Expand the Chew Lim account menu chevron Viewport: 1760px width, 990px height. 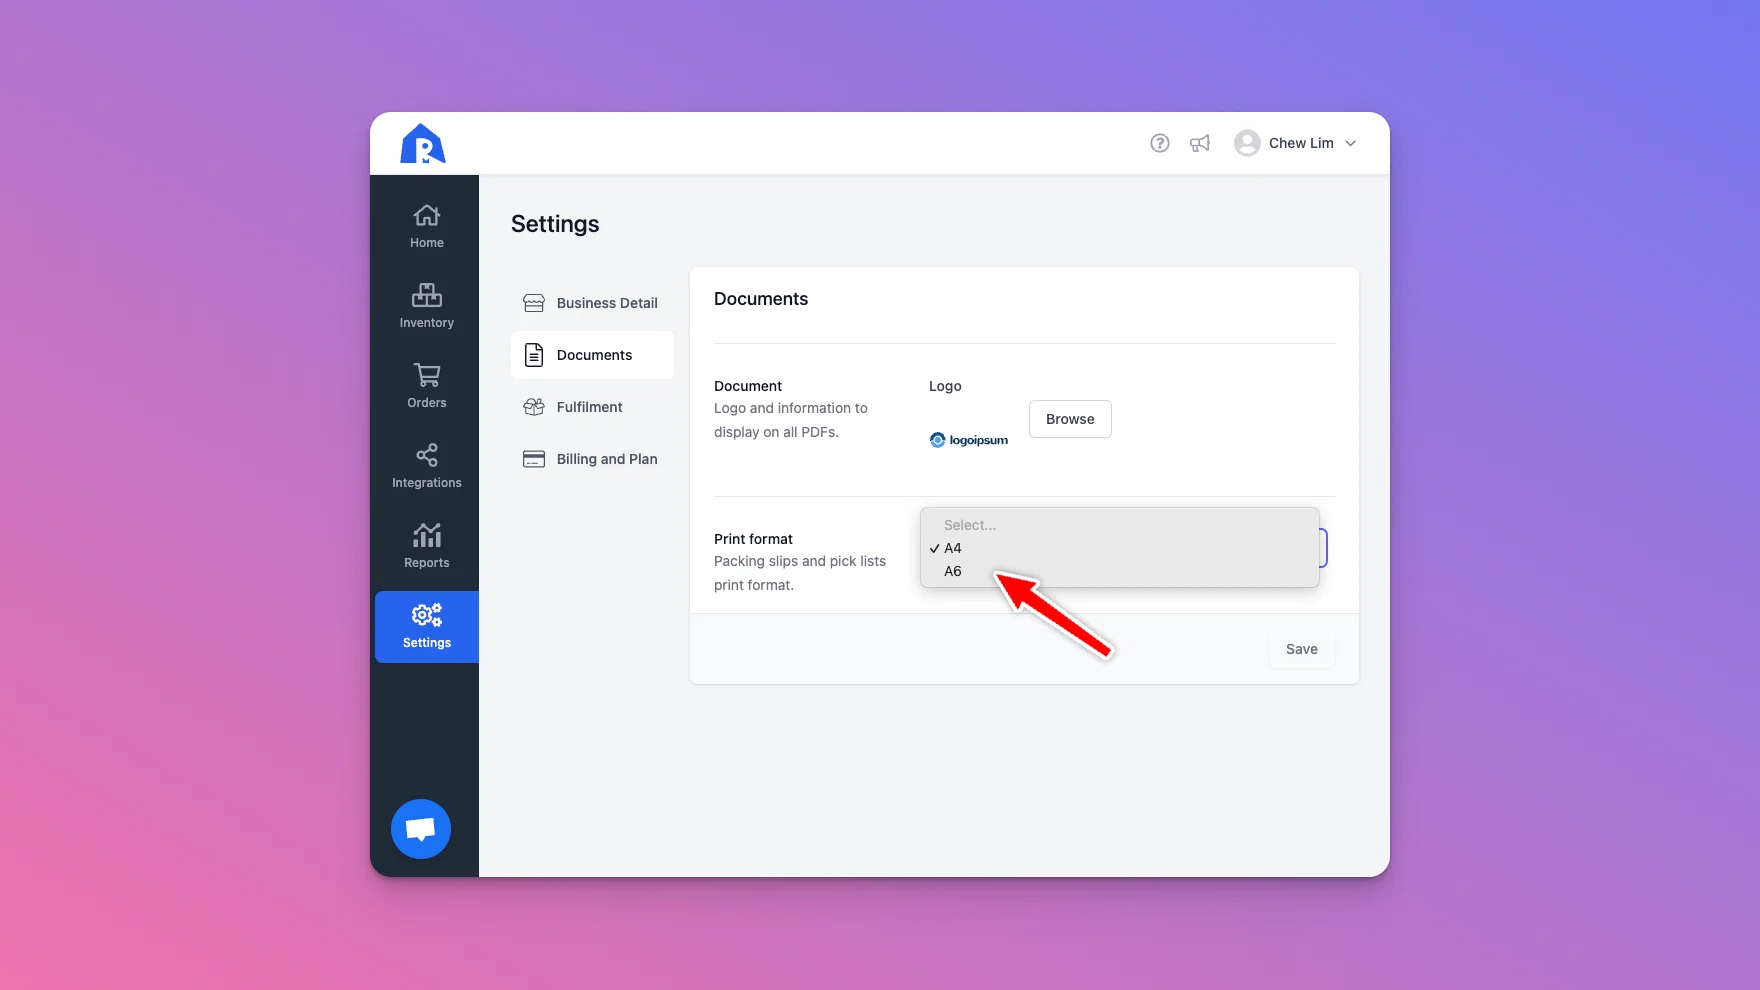tap(1351, 143)
